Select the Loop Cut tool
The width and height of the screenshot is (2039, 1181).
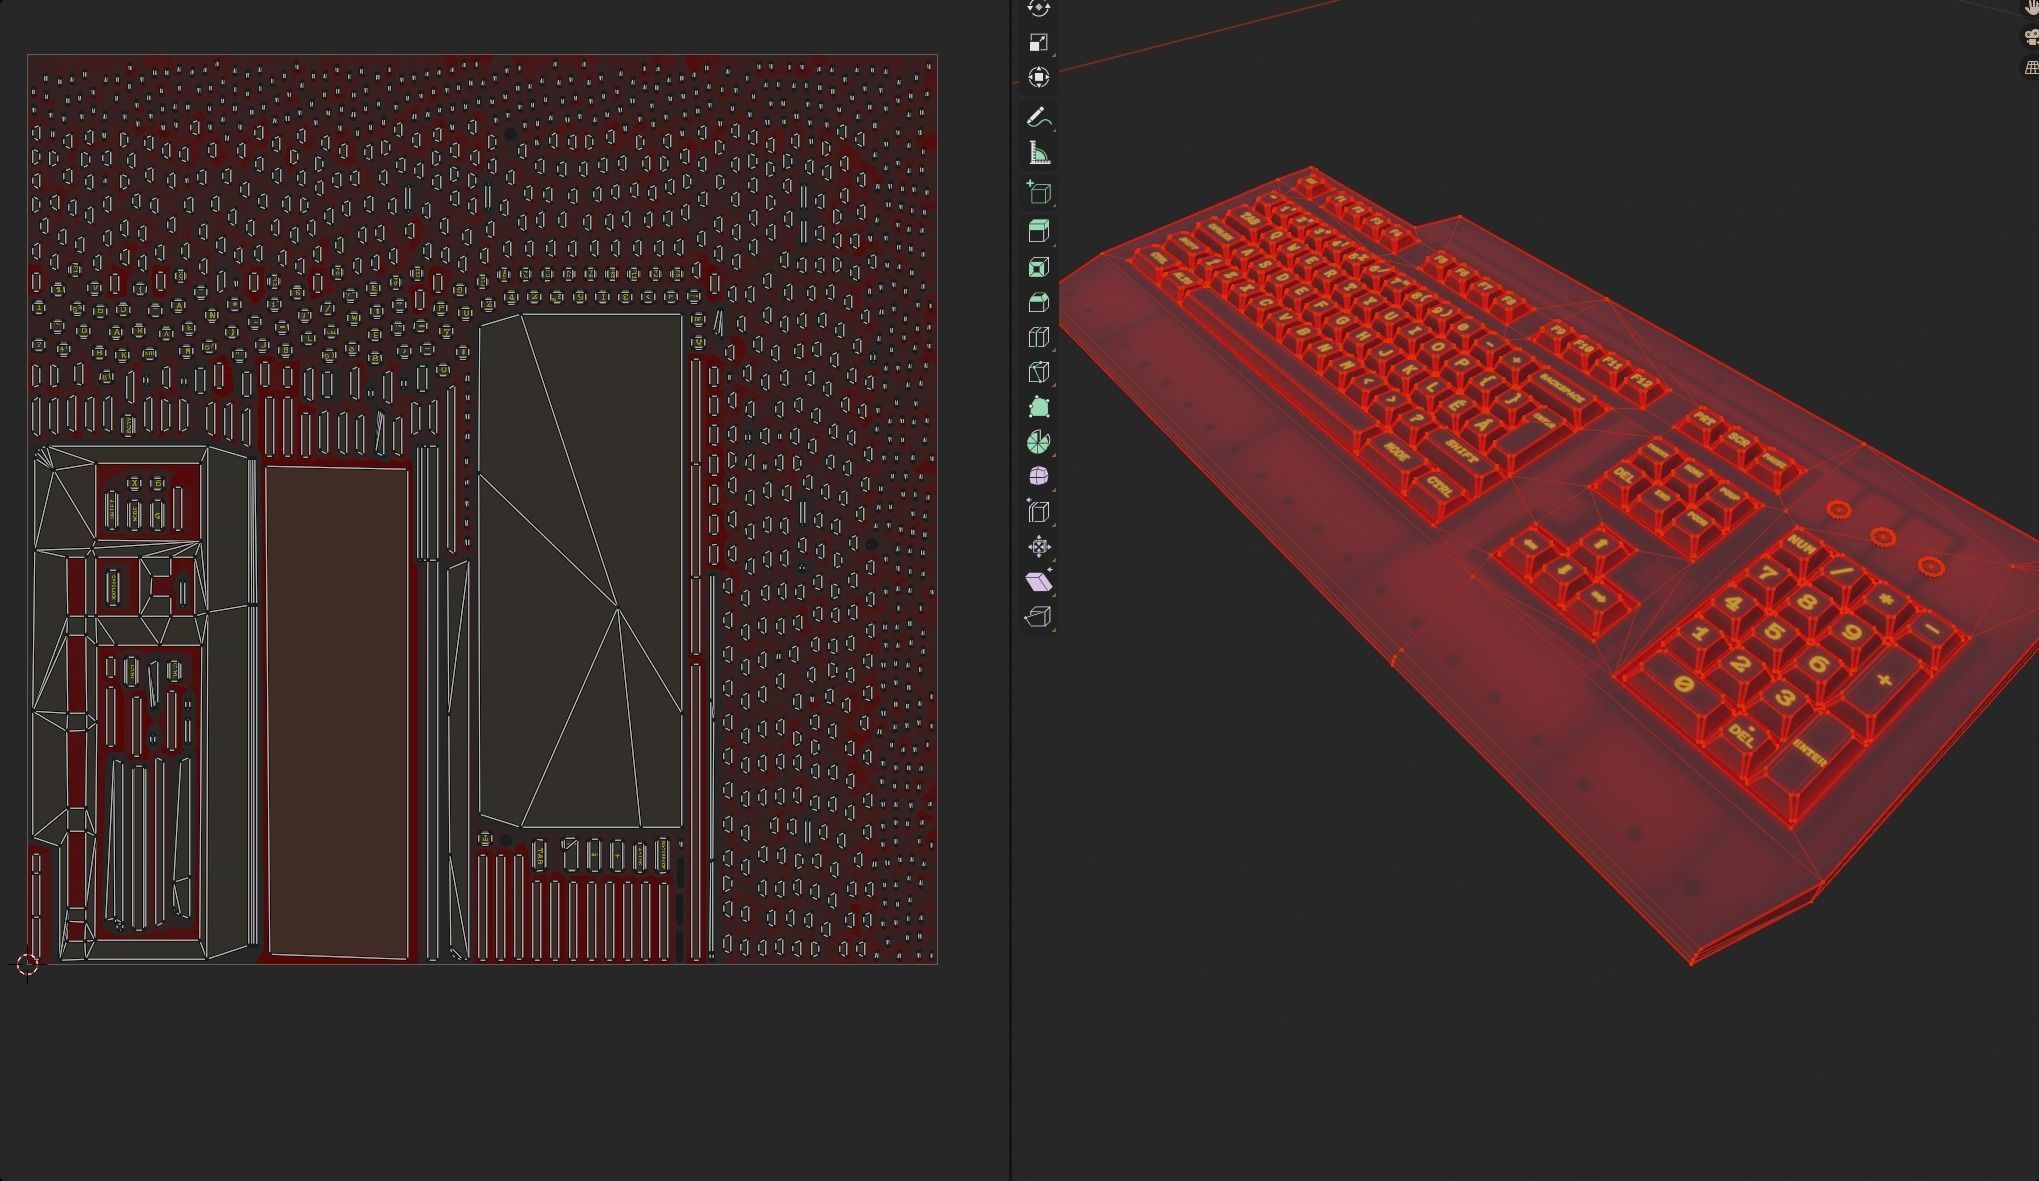1039,337
